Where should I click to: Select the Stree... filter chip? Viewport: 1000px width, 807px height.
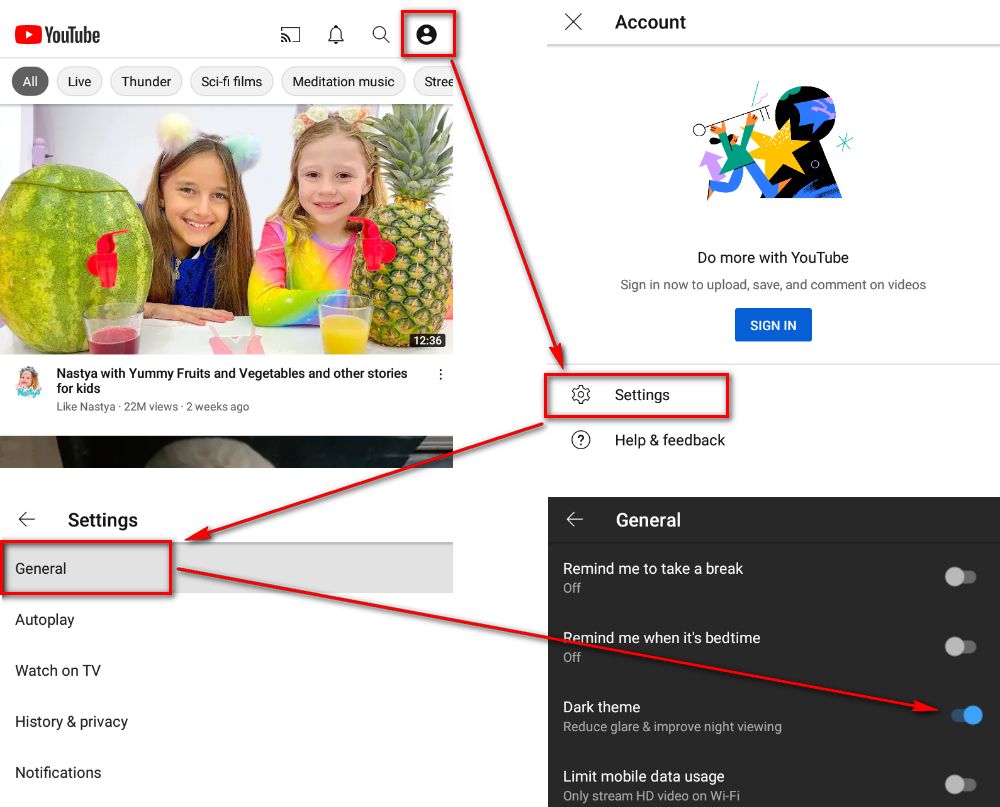pos(434,82)
